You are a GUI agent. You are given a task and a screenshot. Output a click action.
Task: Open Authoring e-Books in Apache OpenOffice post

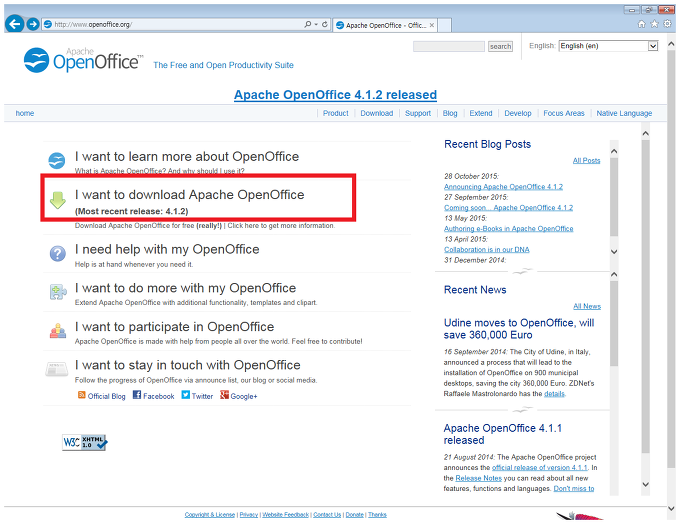click(508, 229)
